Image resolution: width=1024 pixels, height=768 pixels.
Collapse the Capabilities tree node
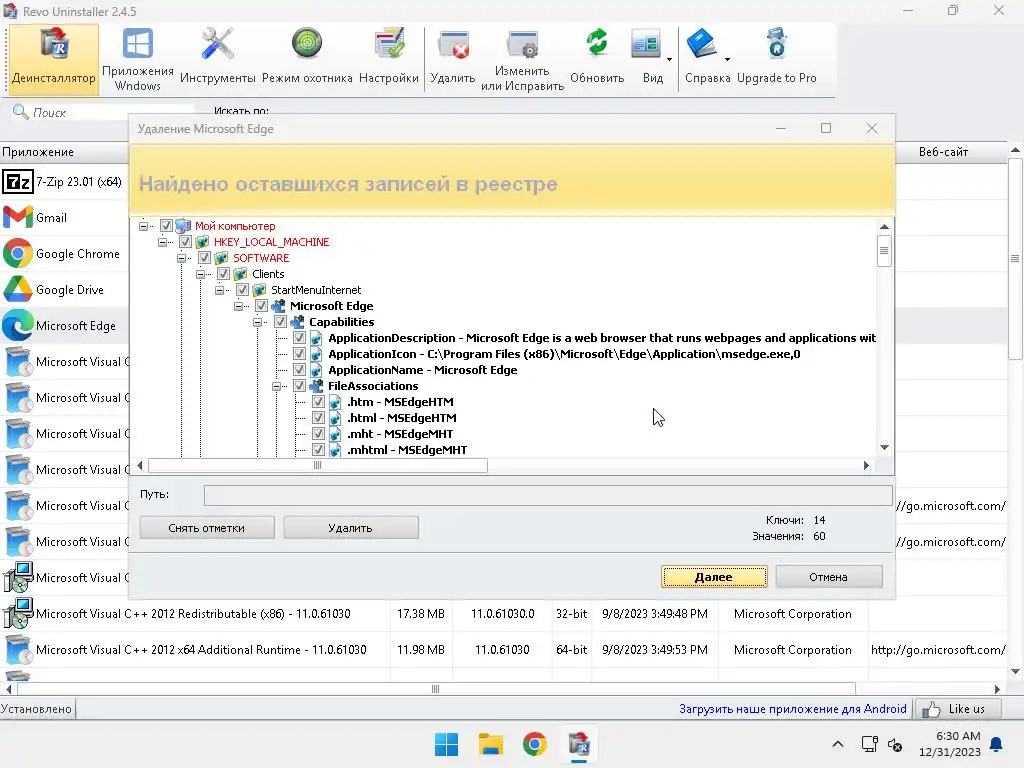click(x=257, y=322)
